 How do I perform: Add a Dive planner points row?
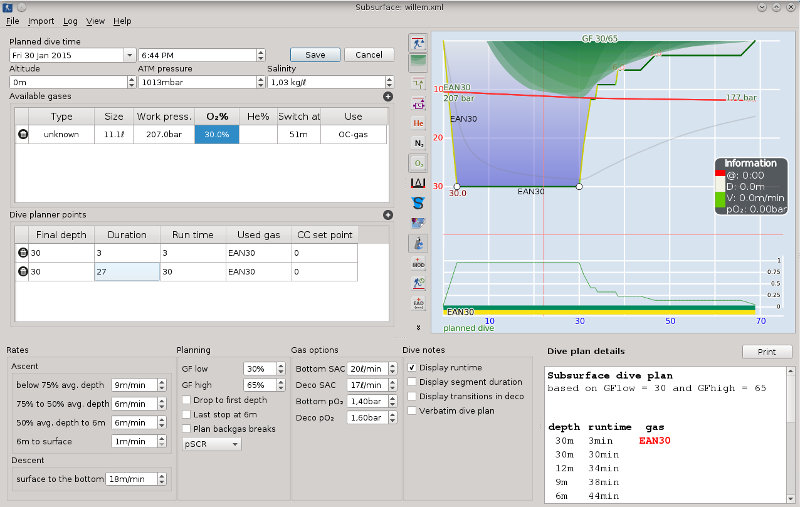[388, 215]
